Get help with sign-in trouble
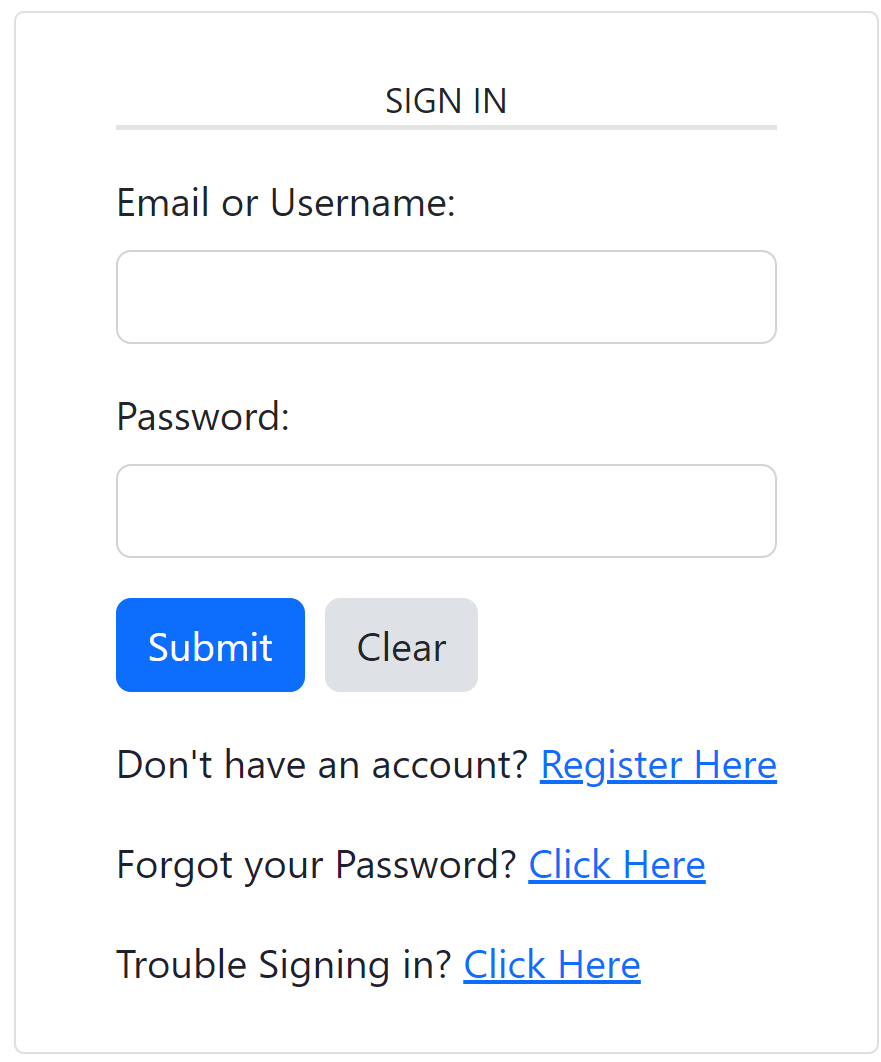 coord(551,965)
